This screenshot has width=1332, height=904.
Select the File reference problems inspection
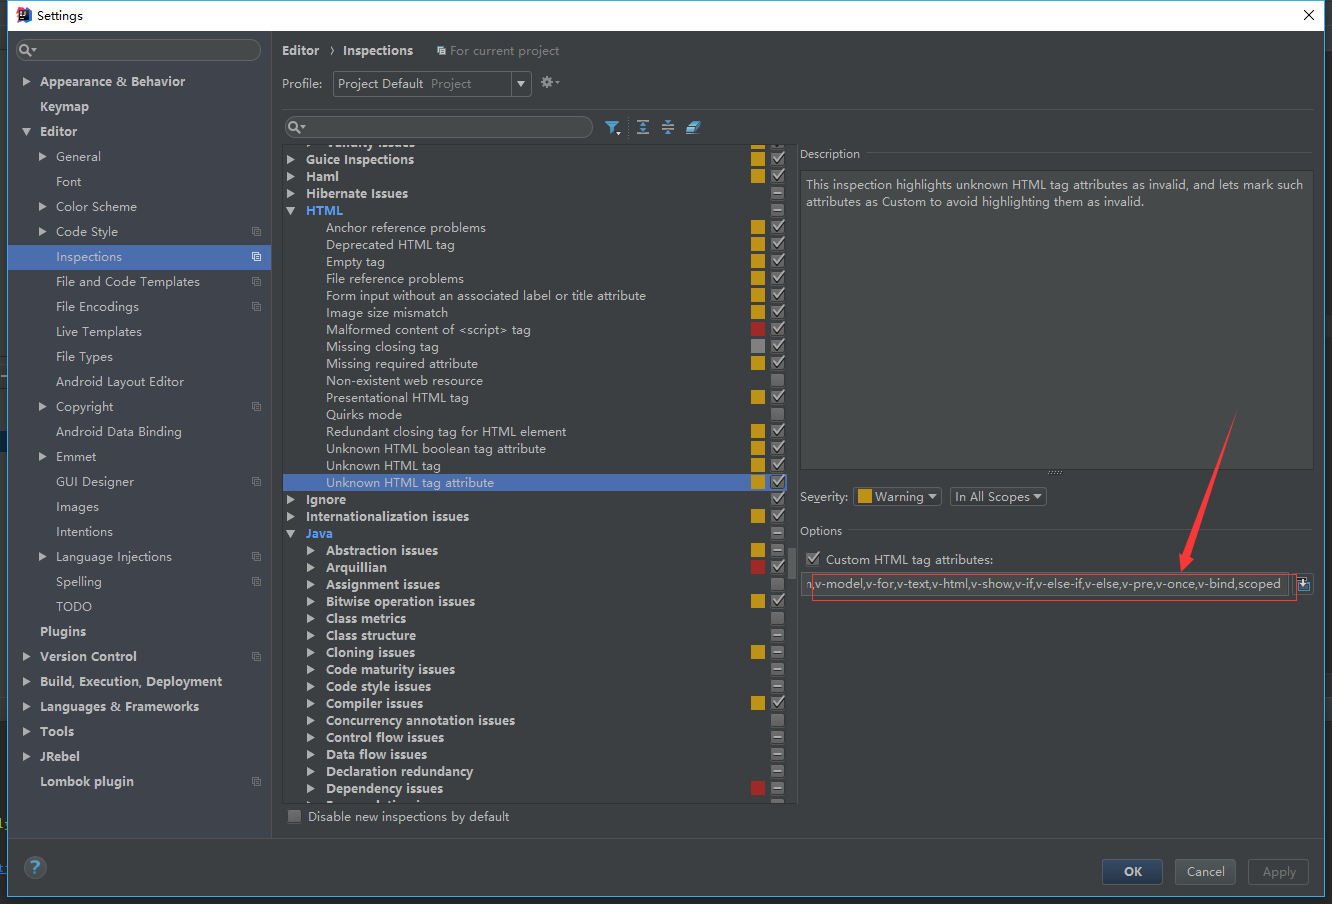pos(395,279)
